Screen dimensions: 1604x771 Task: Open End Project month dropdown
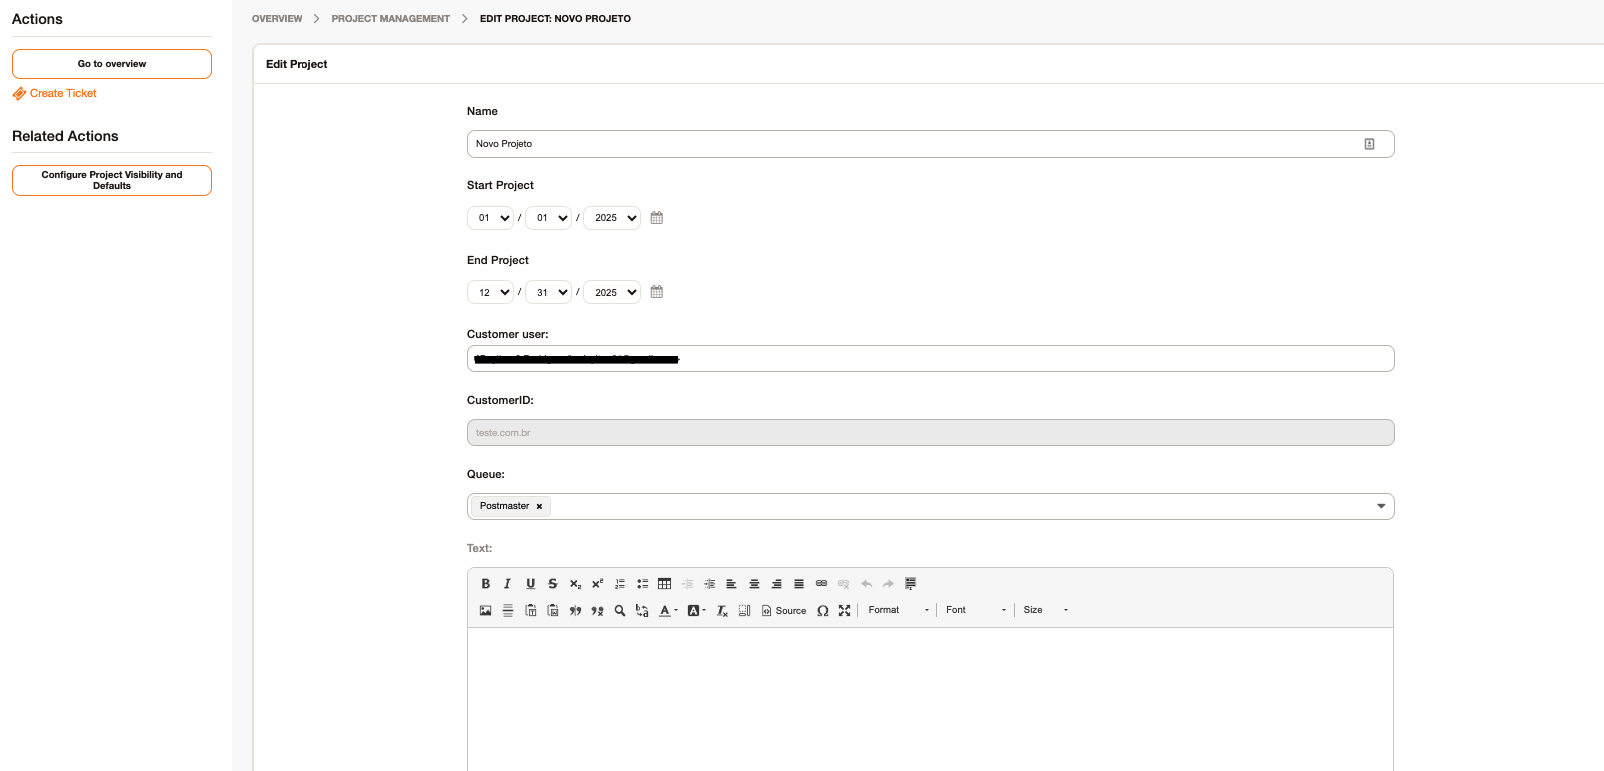point(491,292)
